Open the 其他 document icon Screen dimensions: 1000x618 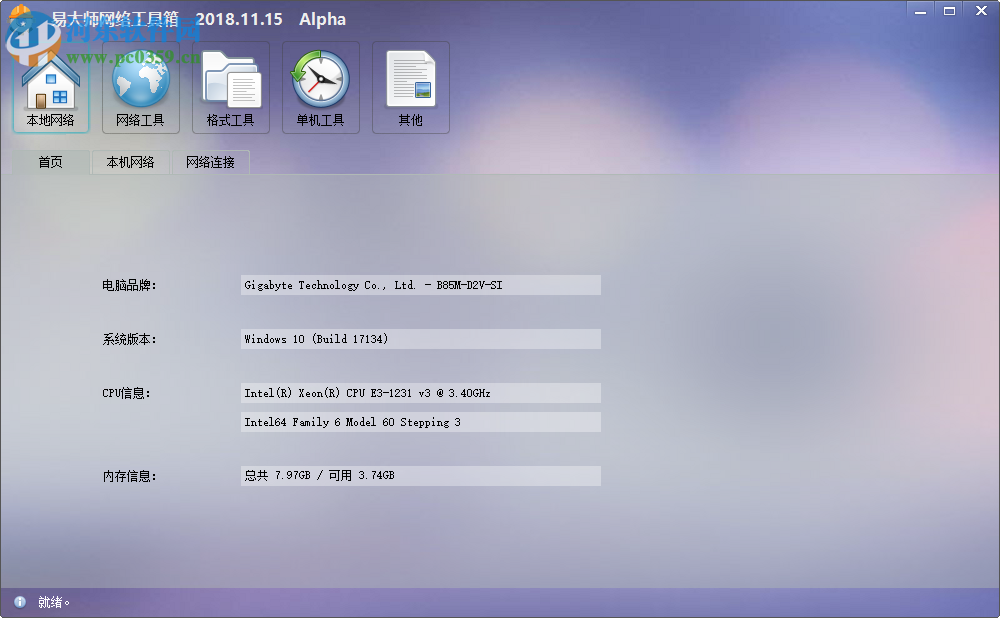411,87
